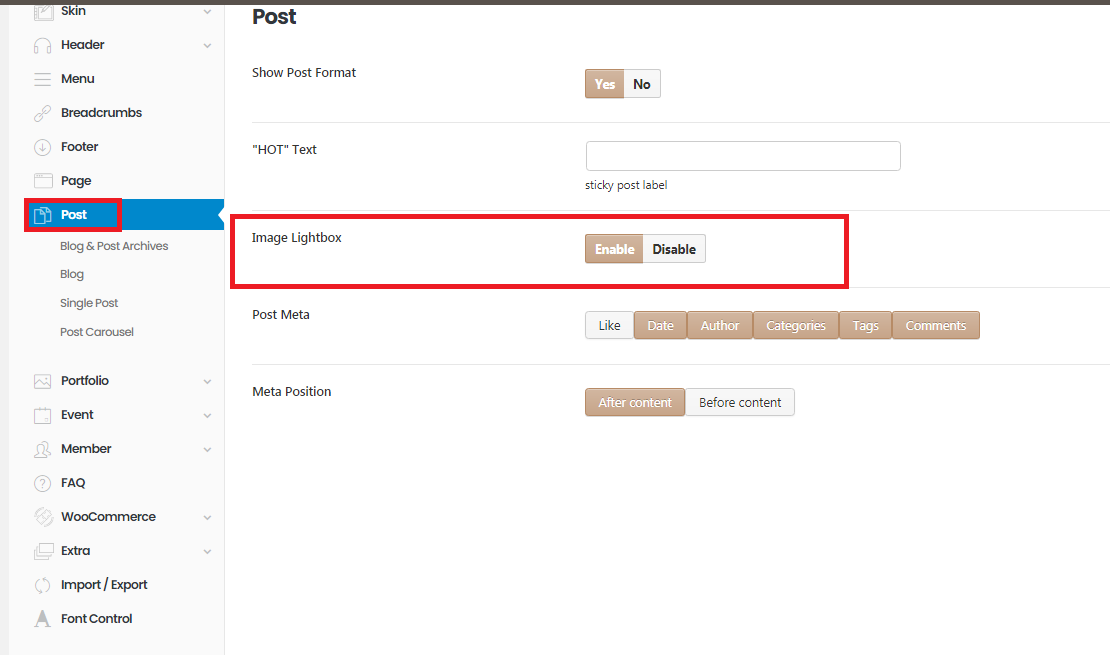Disable the Image Lightbox option

click(674, 249)
